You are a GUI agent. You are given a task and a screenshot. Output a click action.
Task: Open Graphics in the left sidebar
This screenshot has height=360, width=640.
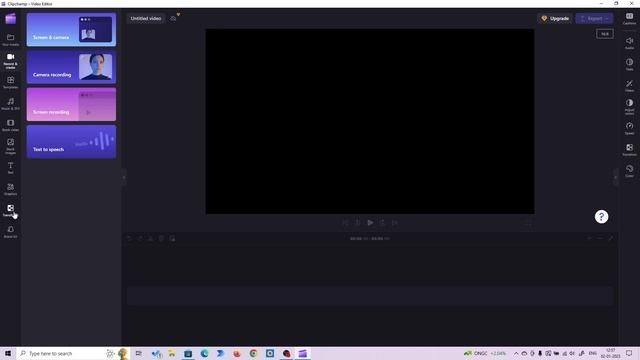coord(11,189)
